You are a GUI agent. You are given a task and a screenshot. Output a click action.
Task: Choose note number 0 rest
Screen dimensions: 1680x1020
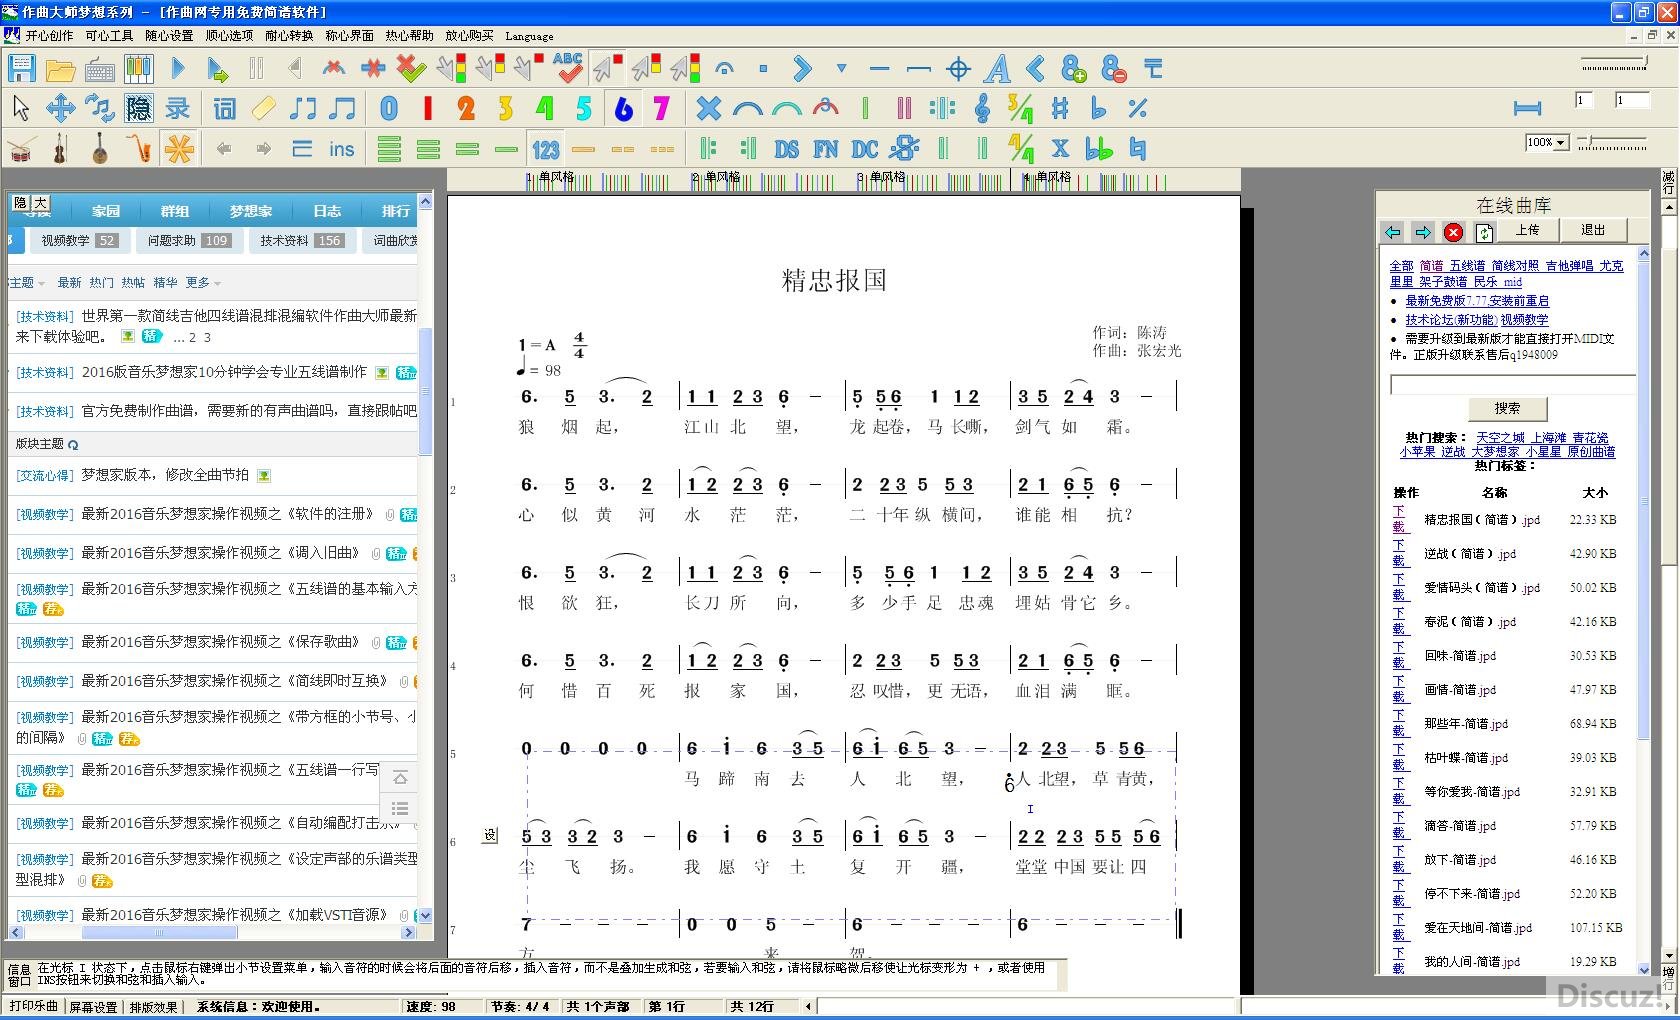[x=389, y=108]
